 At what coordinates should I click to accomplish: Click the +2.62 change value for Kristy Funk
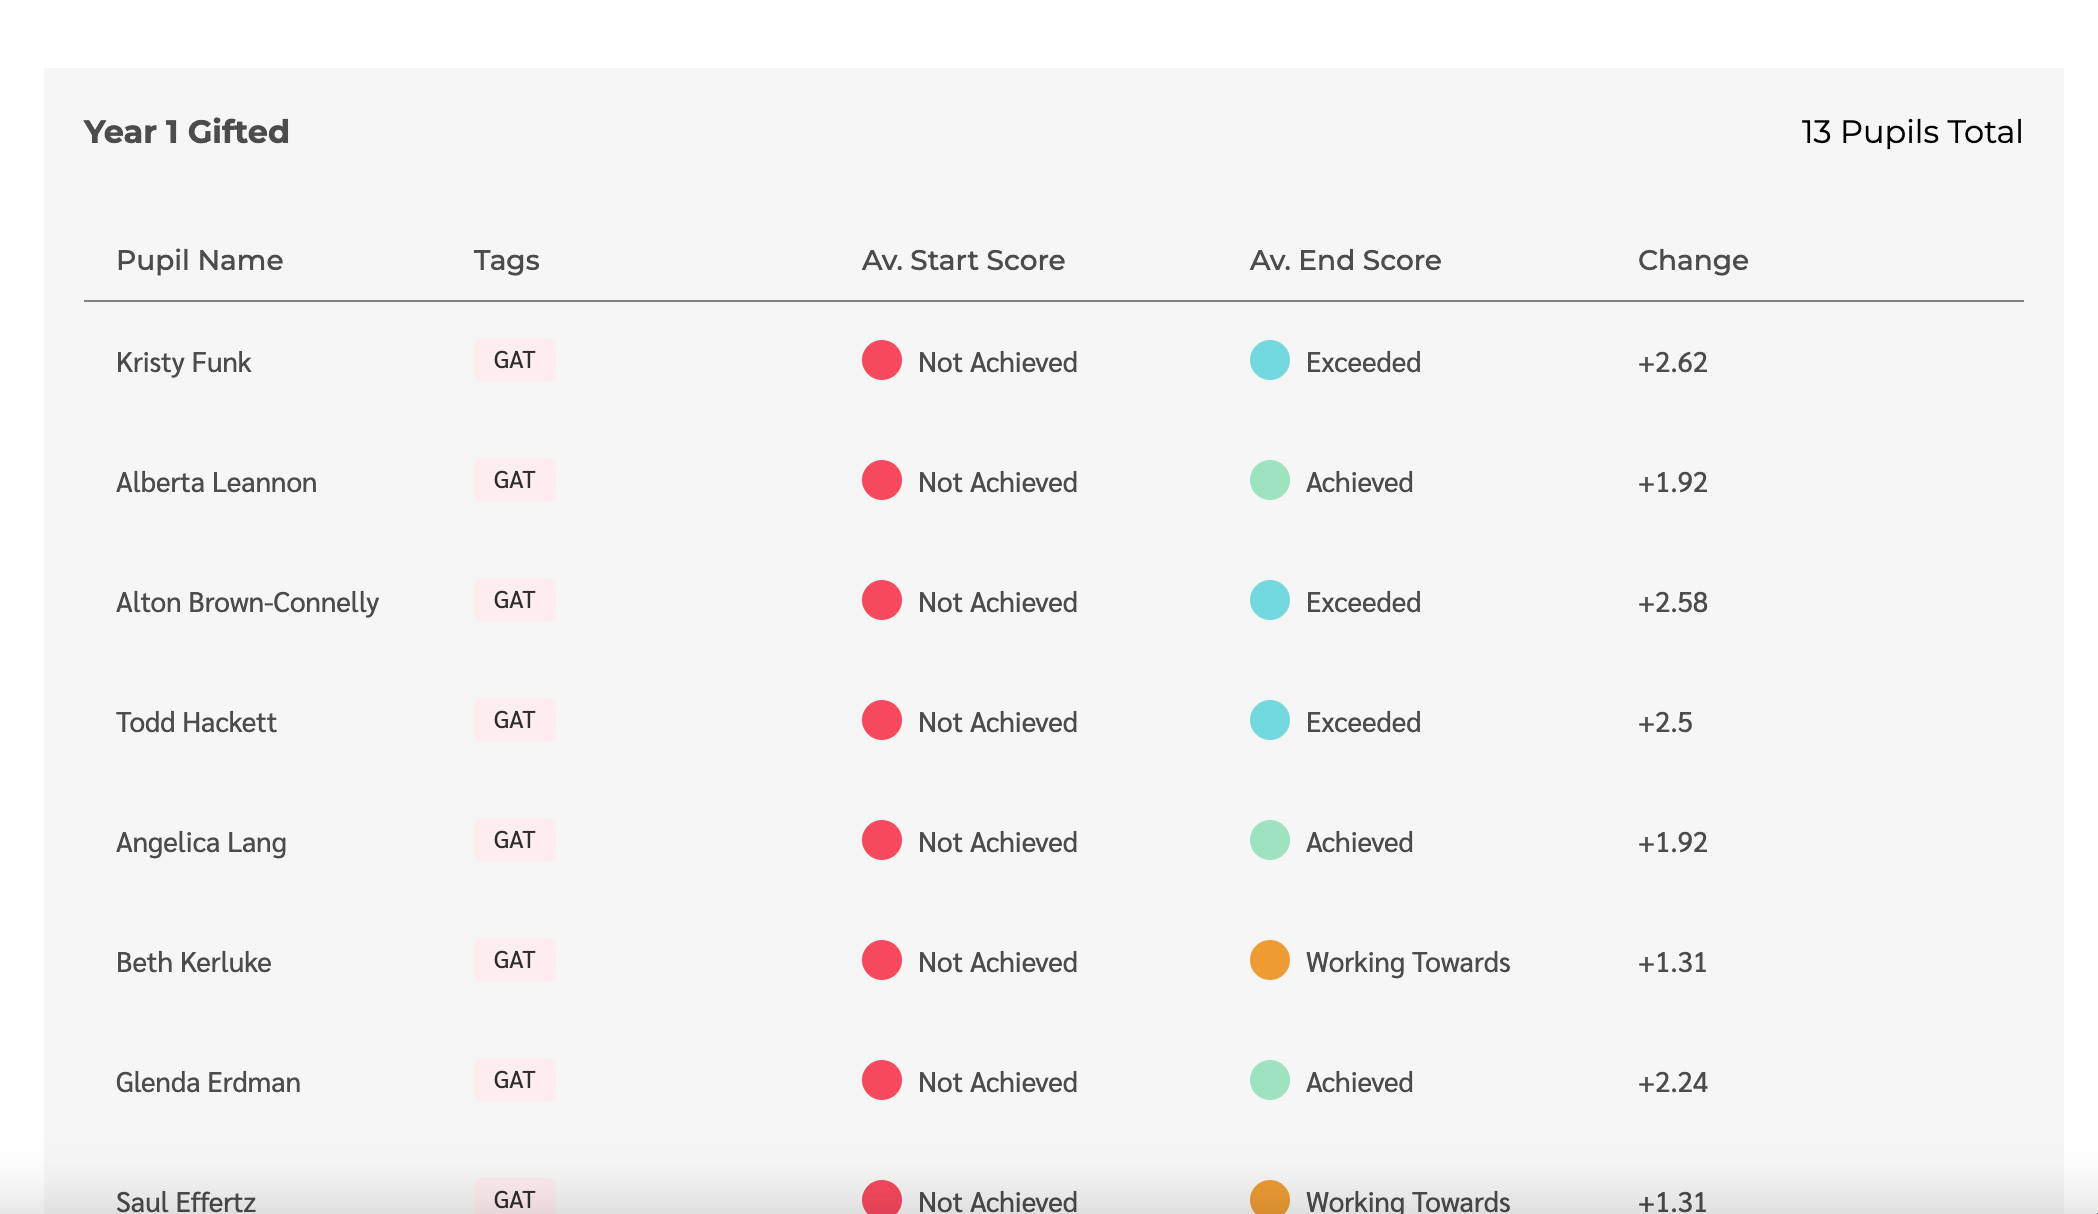[1671, 362]
